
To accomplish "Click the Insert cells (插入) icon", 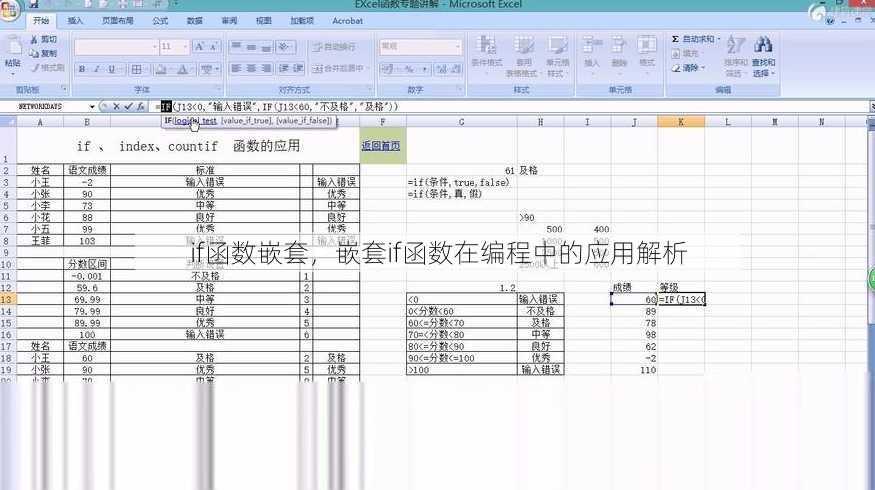I will click(592, 46).
